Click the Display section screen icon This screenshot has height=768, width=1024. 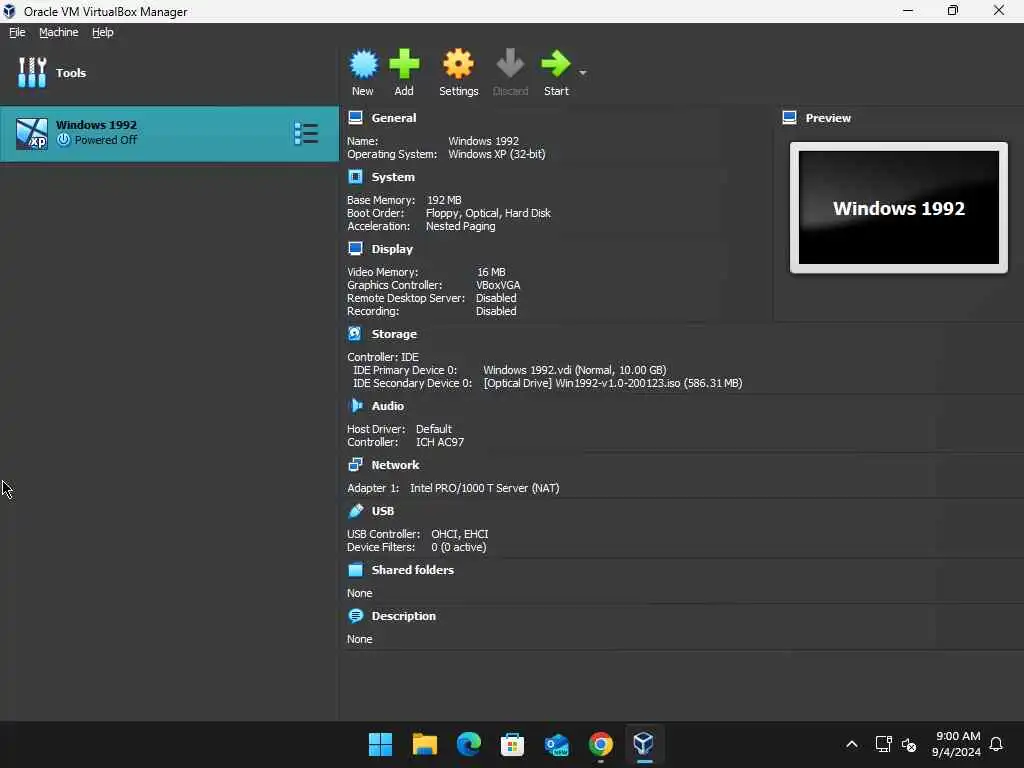pos(355,249)
